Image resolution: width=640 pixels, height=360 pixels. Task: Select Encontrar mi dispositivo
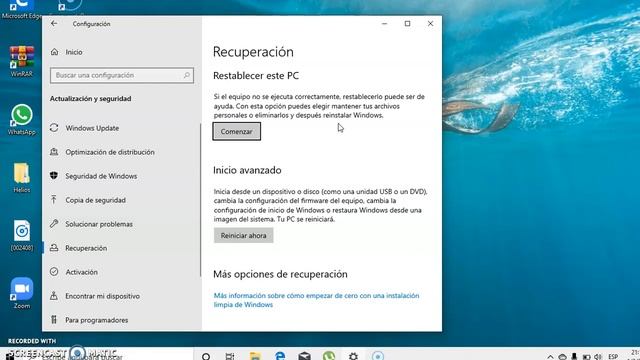(102, 296)
